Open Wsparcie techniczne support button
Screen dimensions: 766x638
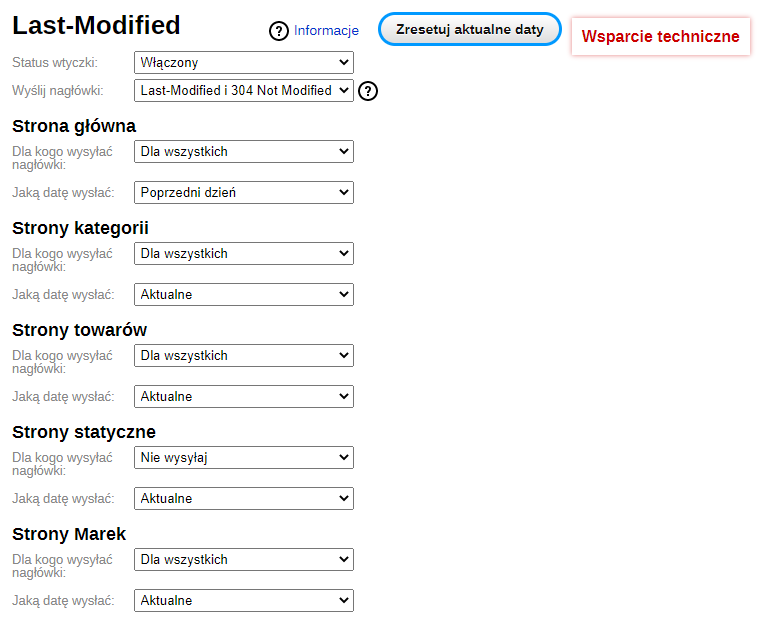point(660,37)
